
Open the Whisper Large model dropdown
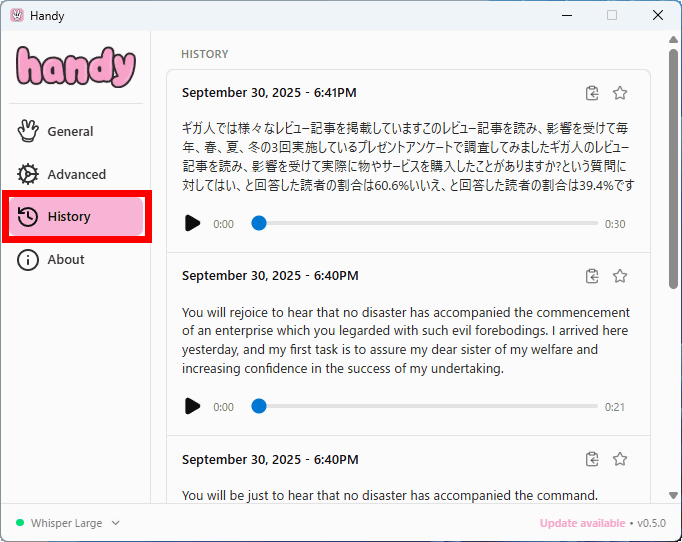click(x=67, y=523)
